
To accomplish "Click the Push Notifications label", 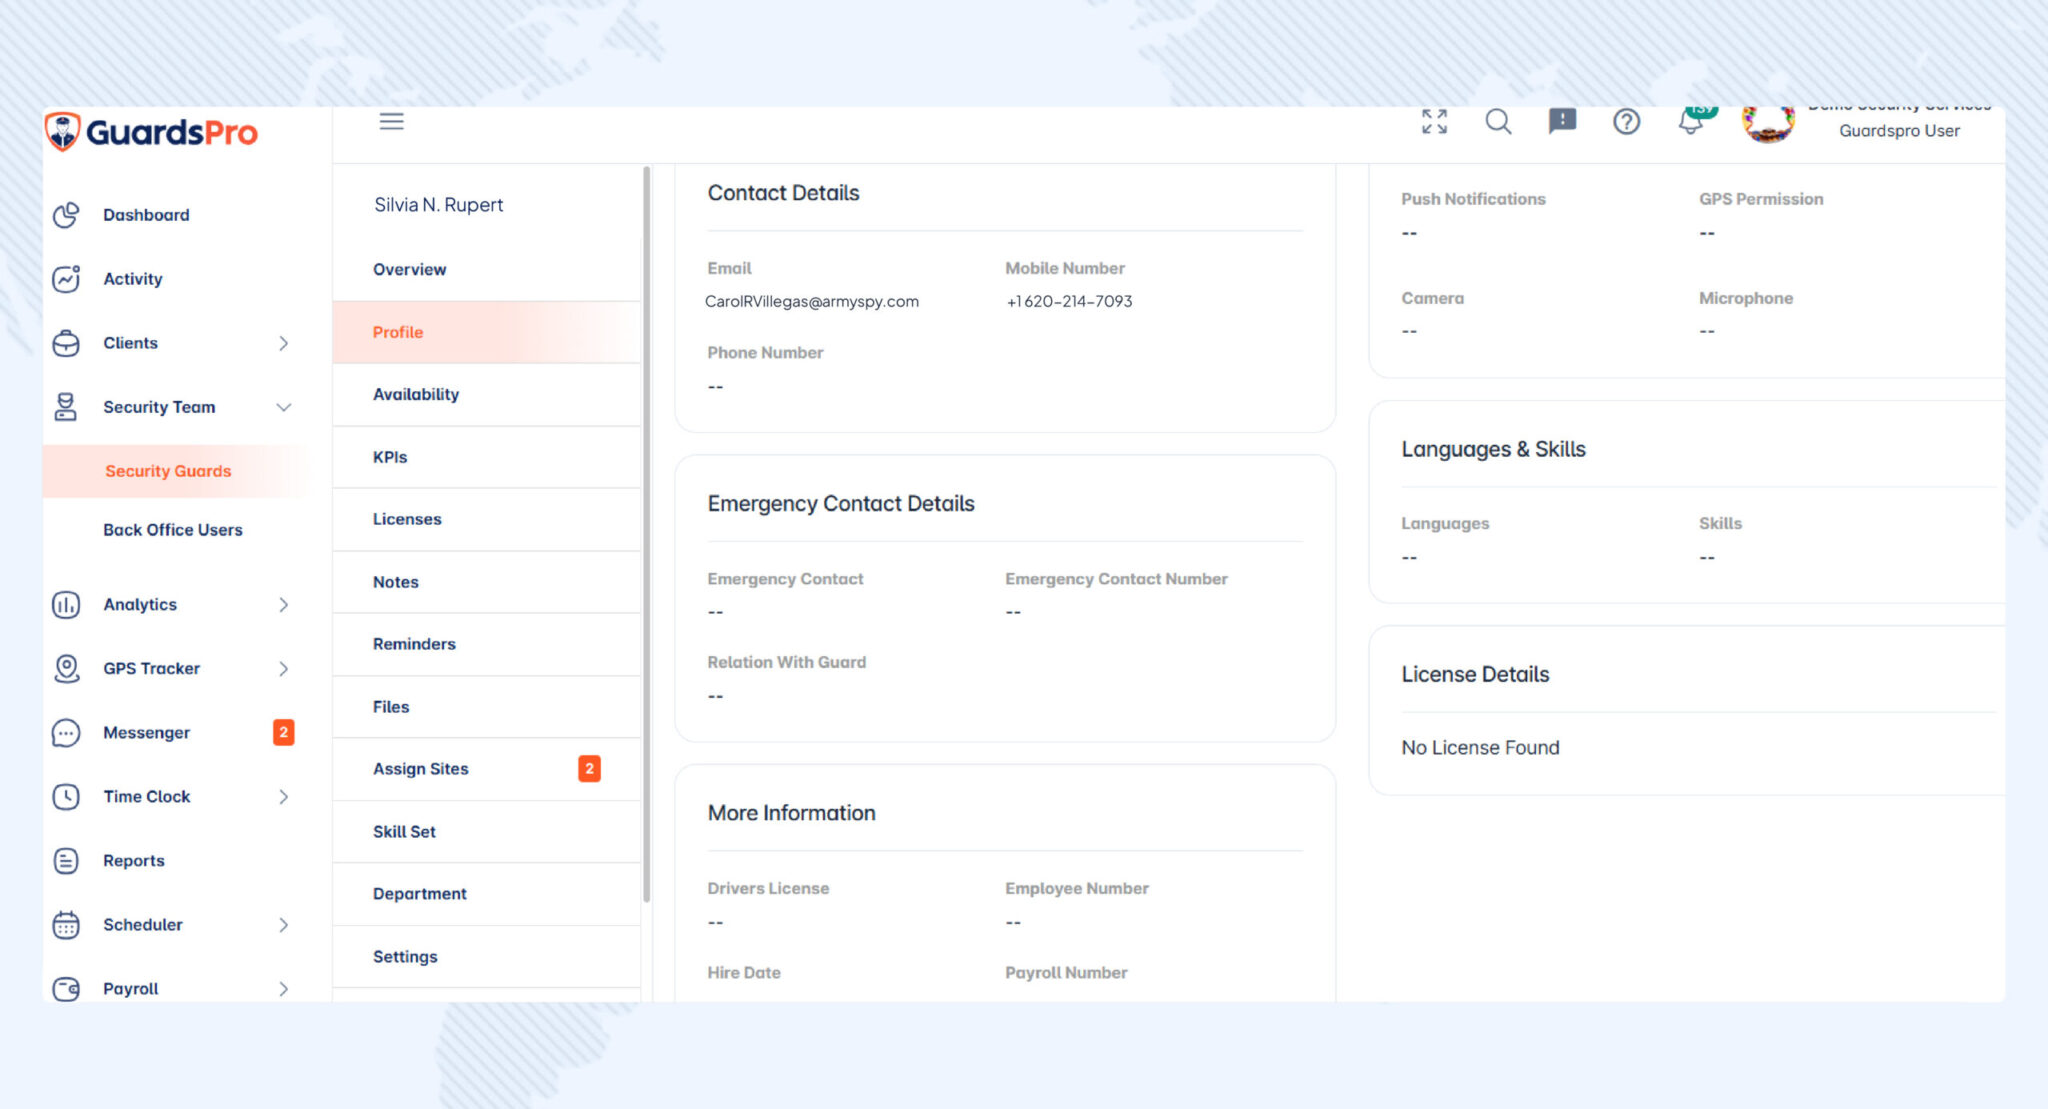I will pyautogui.click(x=1473, y=199).
